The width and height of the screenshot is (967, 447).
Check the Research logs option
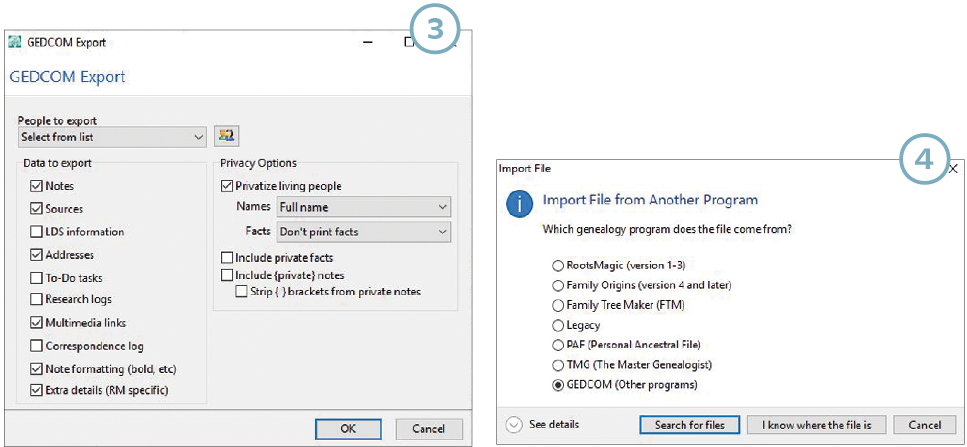pos(37,299)
